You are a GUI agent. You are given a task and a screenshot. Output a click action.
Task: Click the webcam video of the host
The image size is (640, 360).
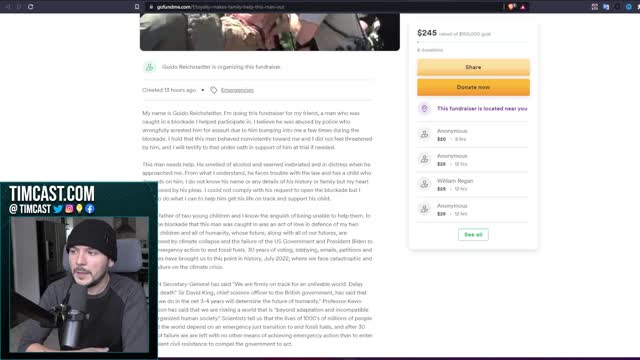[x=79, y=284]
